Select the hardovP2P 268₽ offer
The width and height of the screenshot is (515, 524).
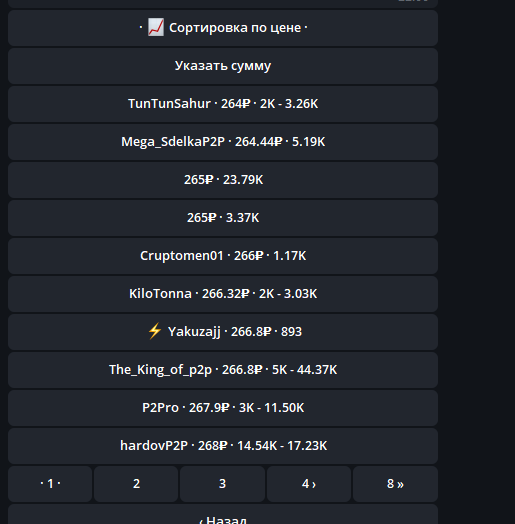pos(223,446)
